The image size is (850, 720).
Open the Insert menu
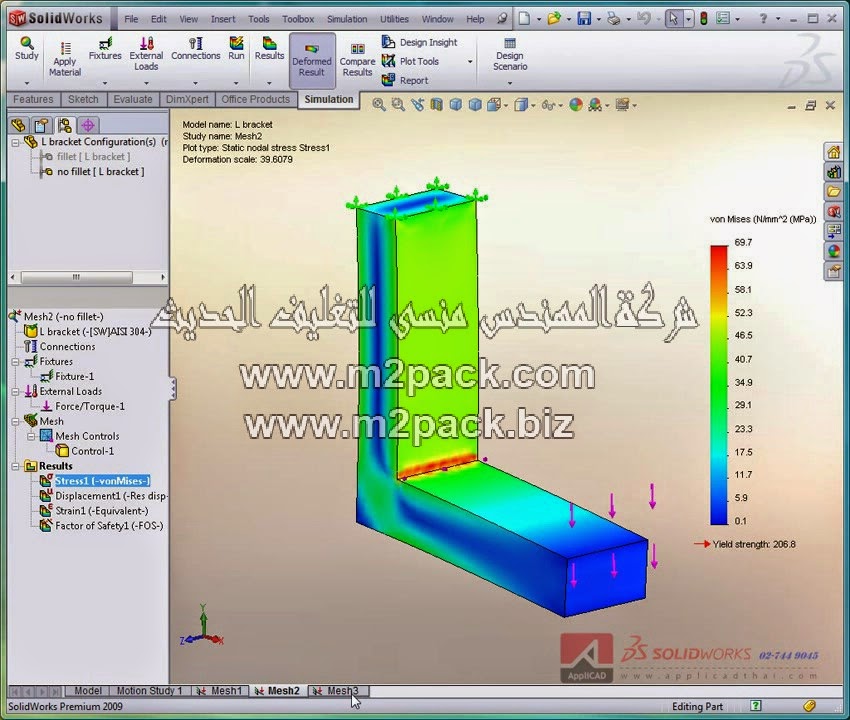[223, 19]
